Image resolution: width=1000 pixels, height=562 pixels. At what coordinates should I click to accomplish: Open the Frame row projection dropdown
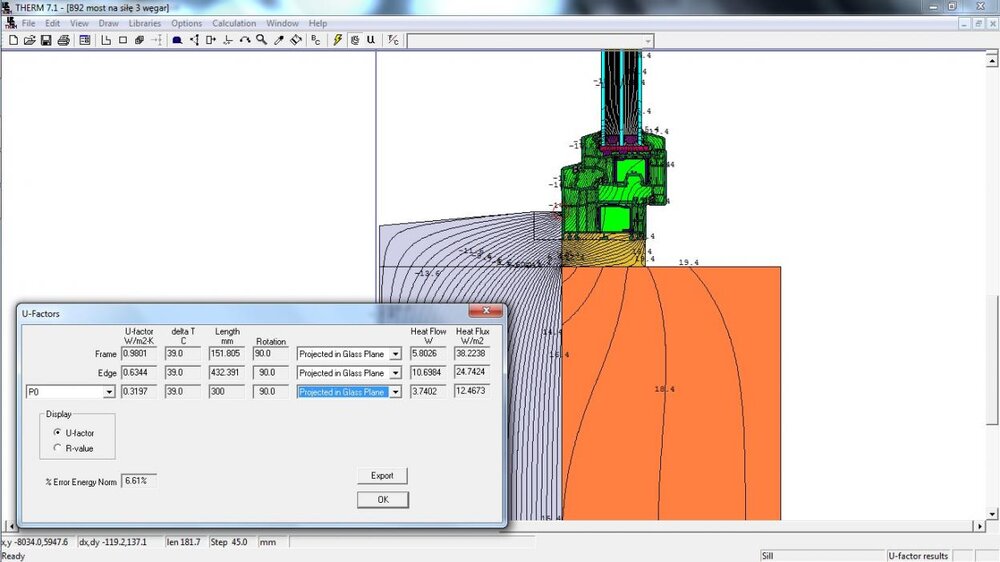pyautogui.click(x=395, y=354)
